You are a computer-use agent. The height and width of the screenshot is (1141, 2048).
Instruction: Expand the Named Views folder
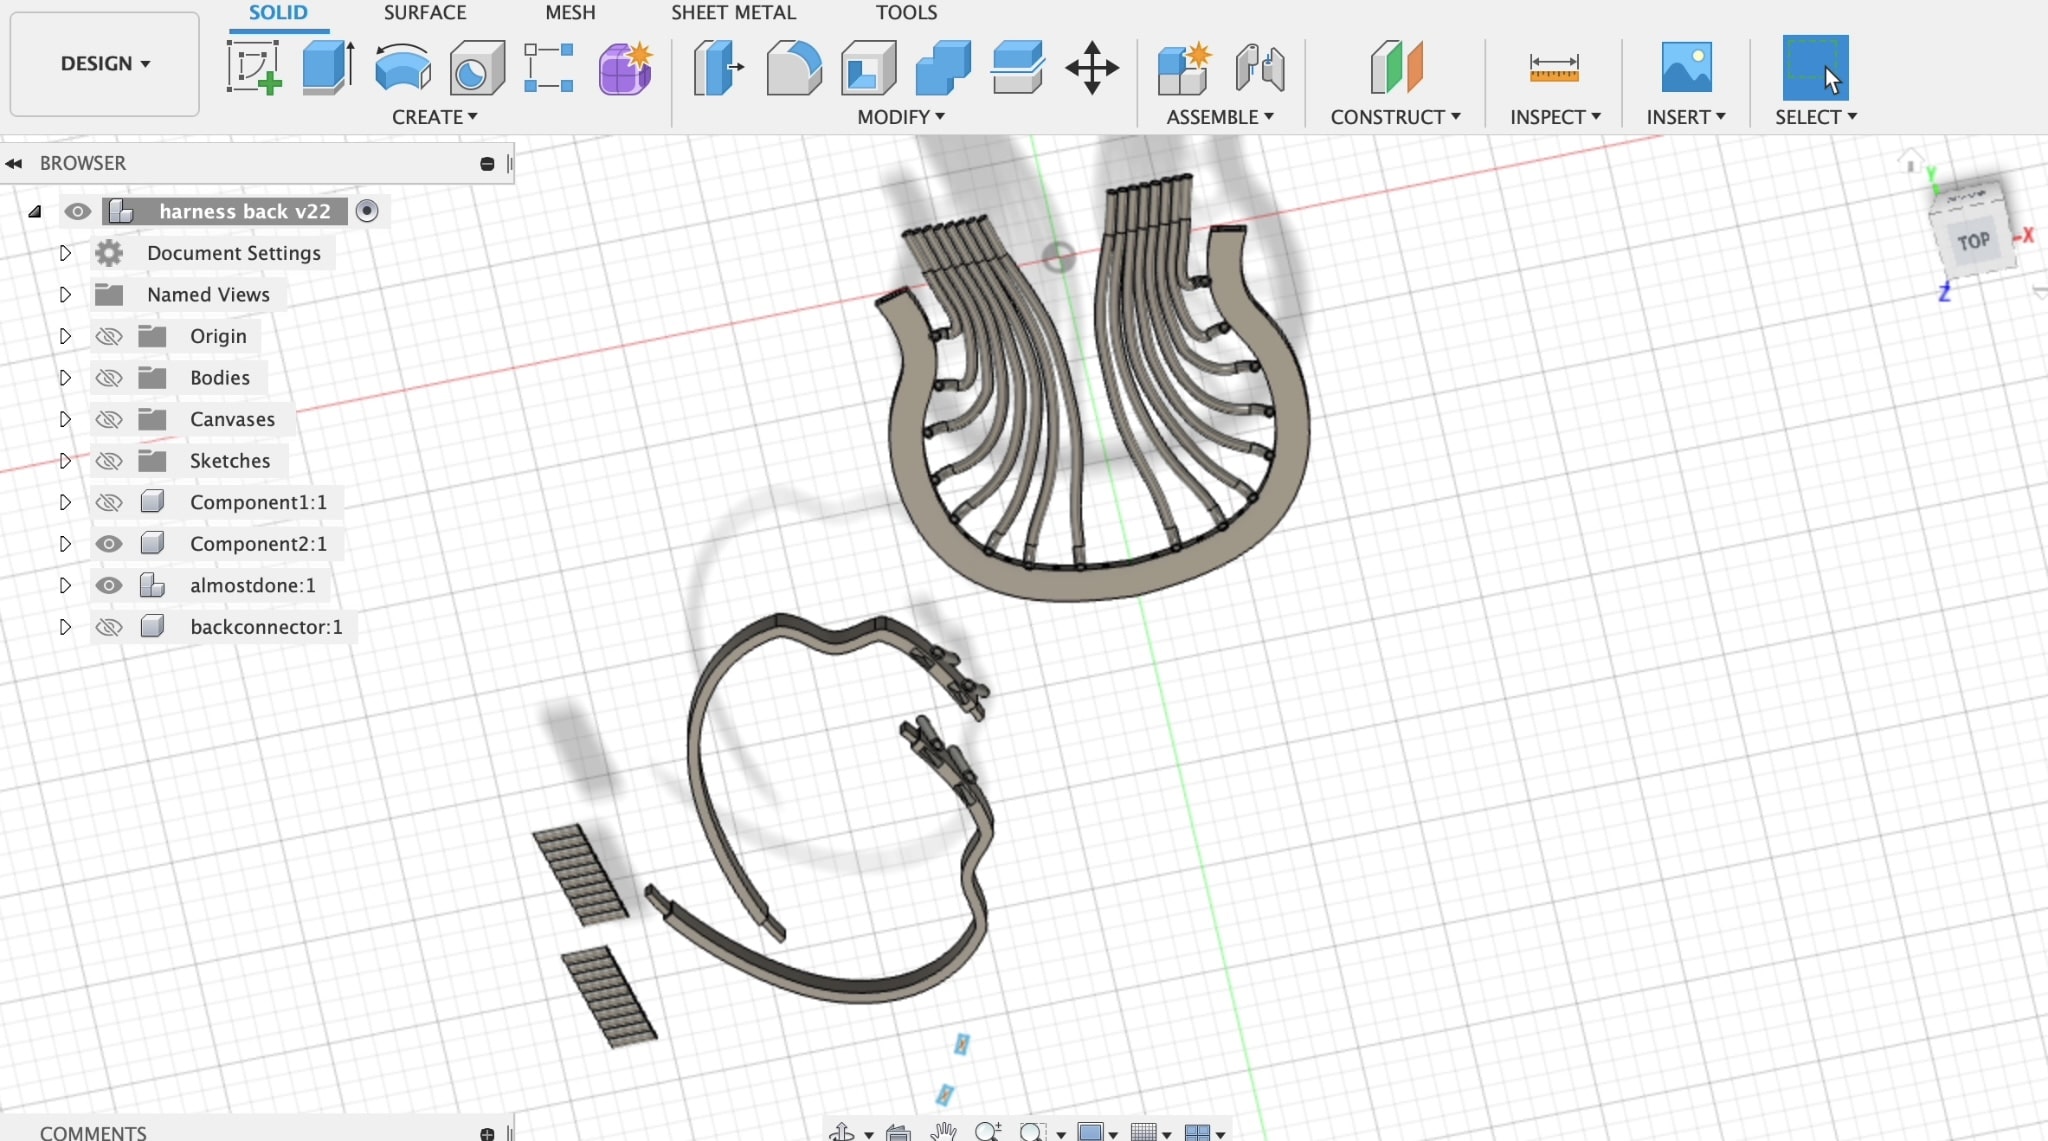pos(65,295)
